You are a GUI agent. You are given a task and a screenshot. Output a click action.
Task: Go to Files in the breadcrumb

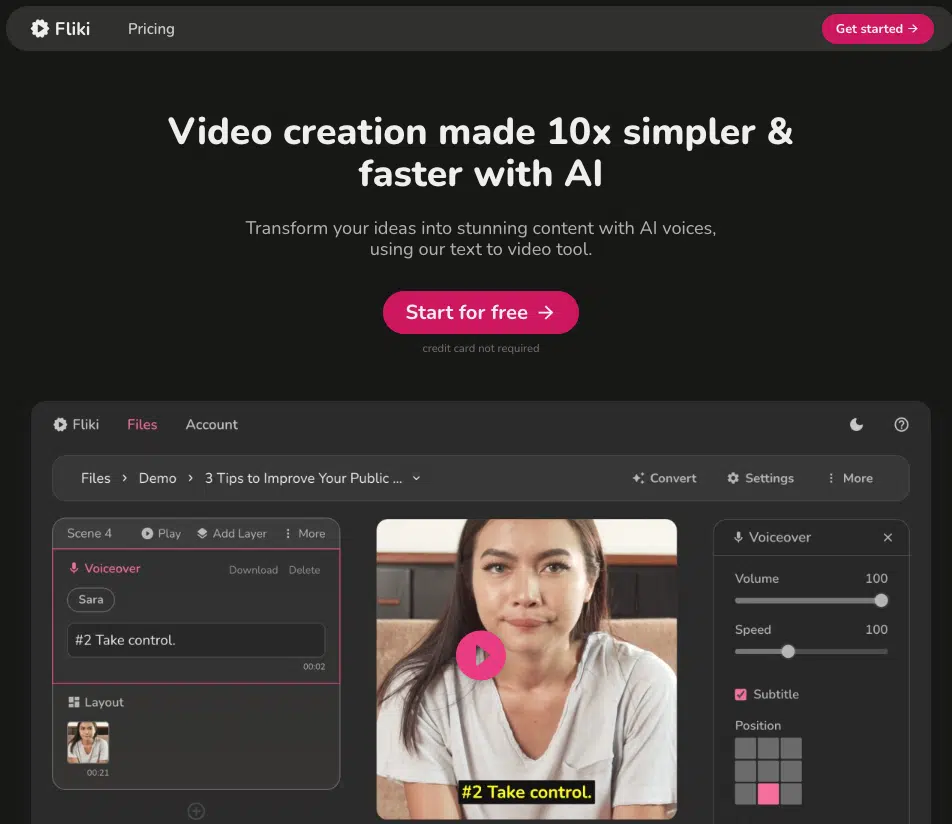point(96,478)
